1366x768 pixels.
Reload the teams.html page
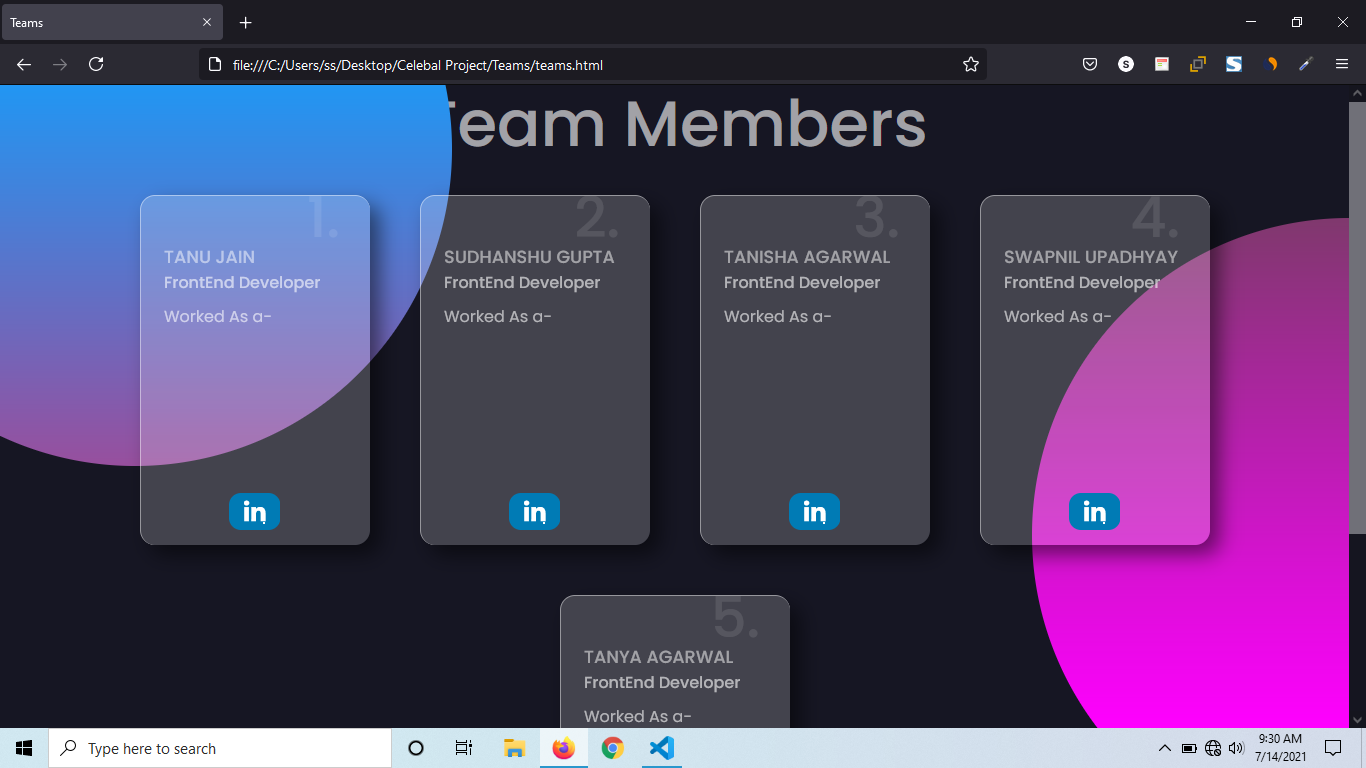click(96, 64)
